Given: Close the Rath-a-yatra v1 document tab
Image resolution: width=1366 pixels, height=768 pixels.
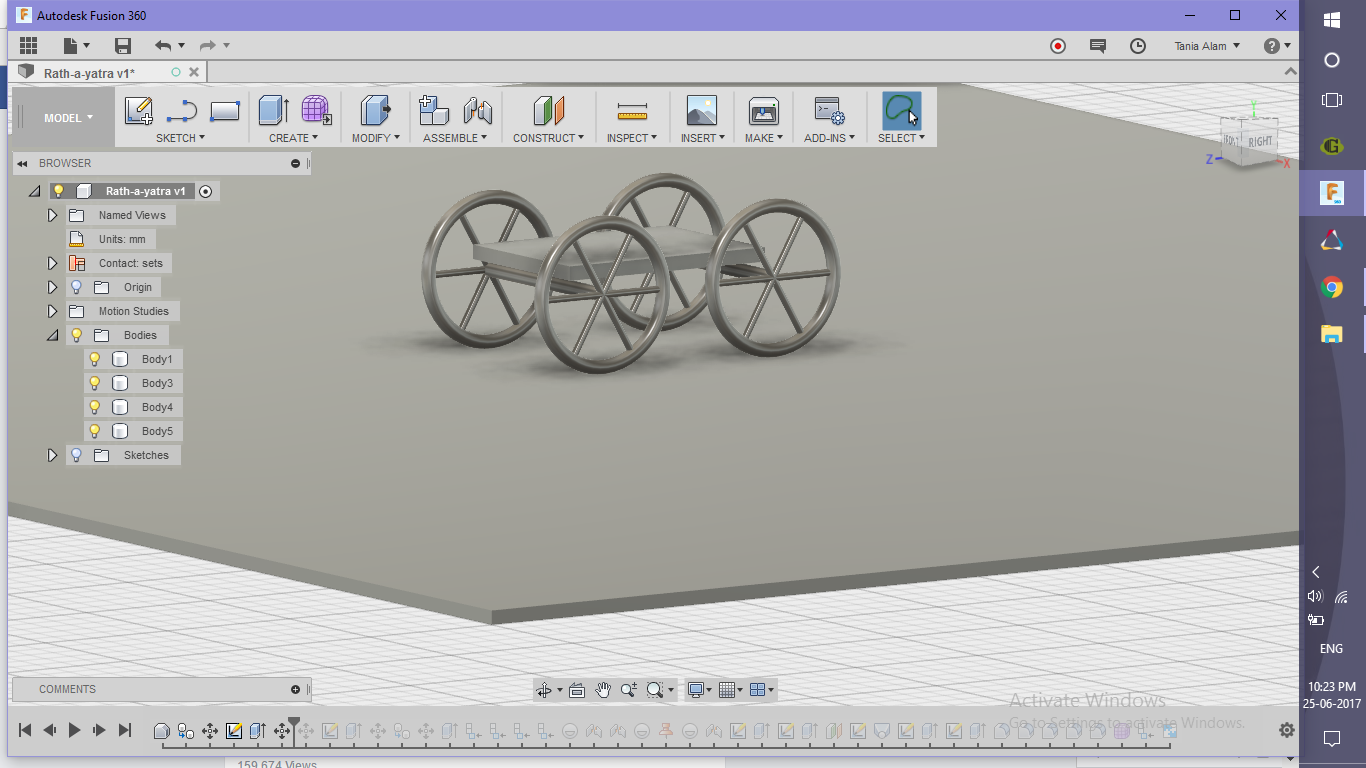Looking at the screenshot, I should coord(194,72).
